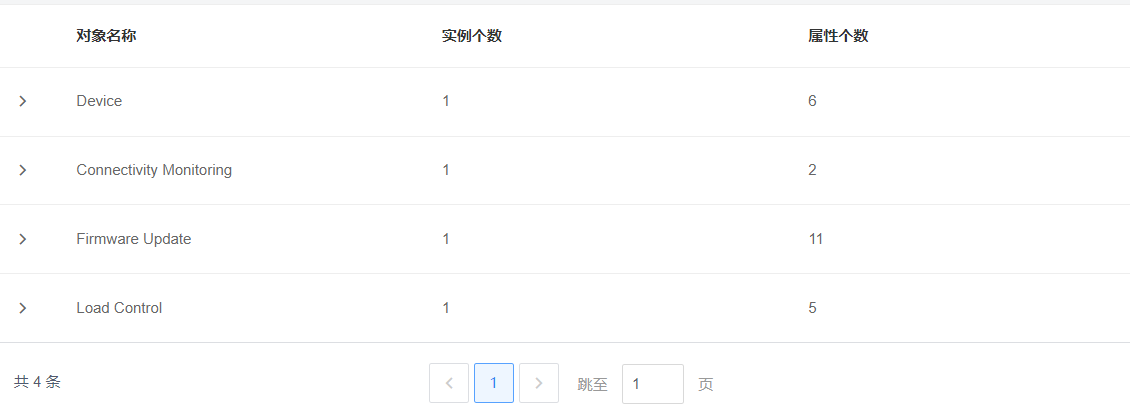Click the next page arrow

point(539,383)
